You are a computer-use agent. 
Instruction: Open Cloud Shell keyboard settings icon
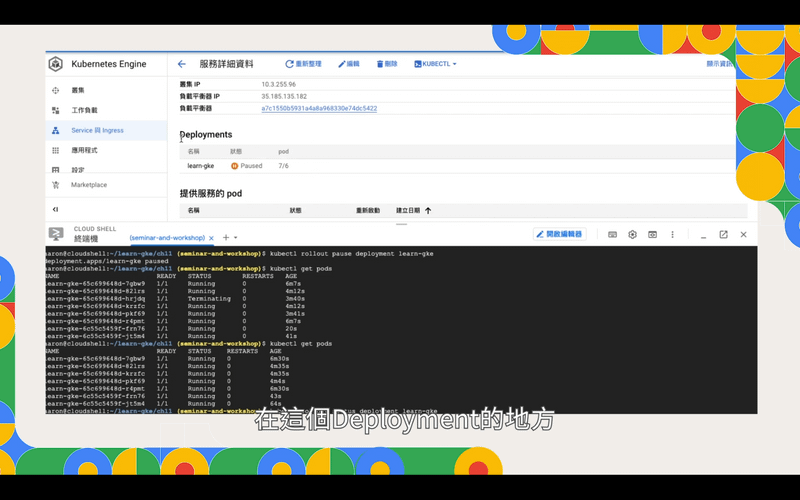[612, 235]
